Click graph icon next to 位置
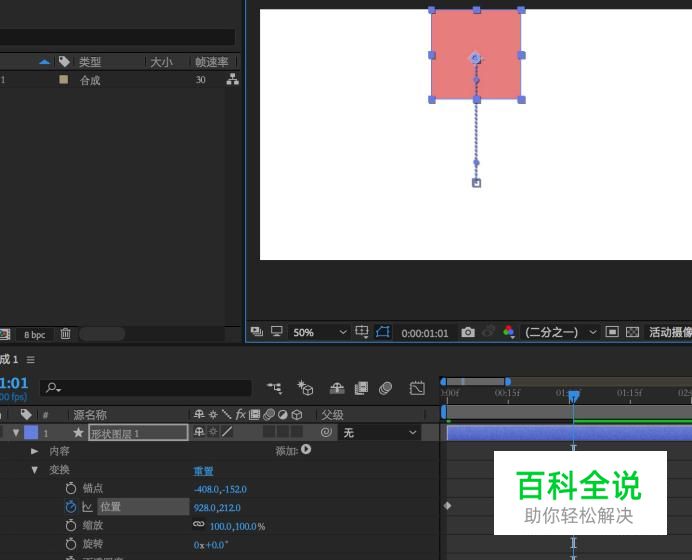 [x=87, y=507]
